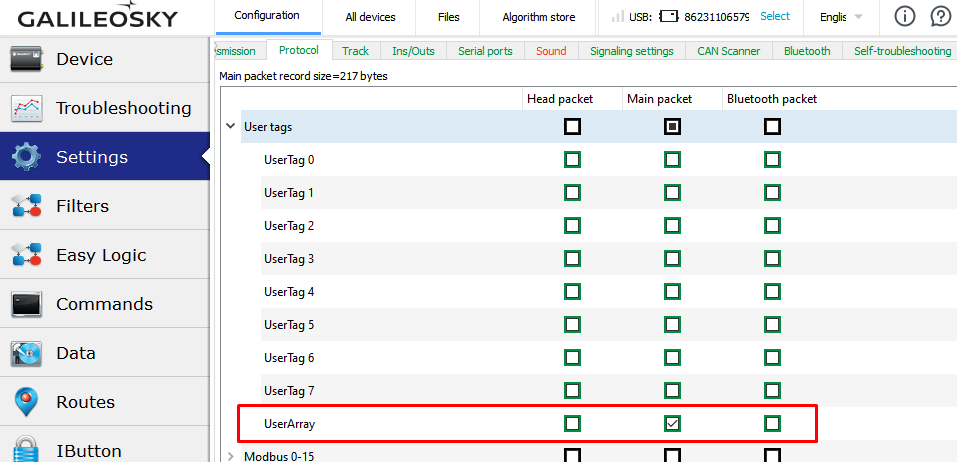Open the Algorithm store tab
The width and height of the screenshot is (957, 462).
click(x=537, y=17)
